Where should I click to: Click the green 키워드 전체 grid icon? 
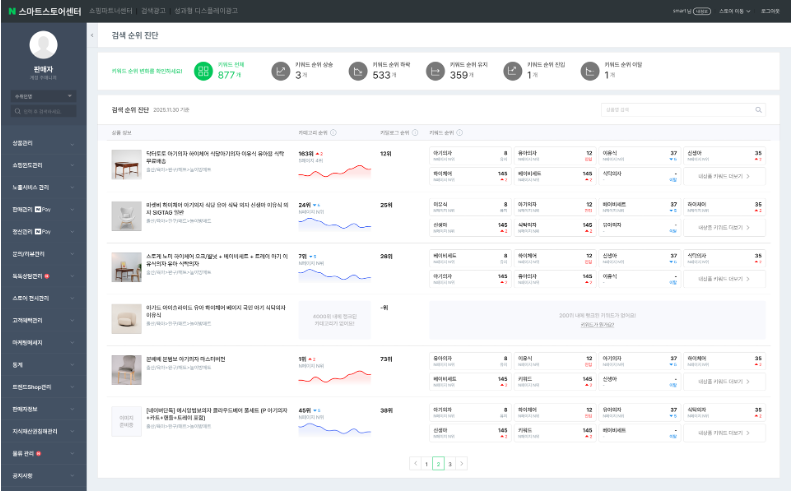(203, 71)
